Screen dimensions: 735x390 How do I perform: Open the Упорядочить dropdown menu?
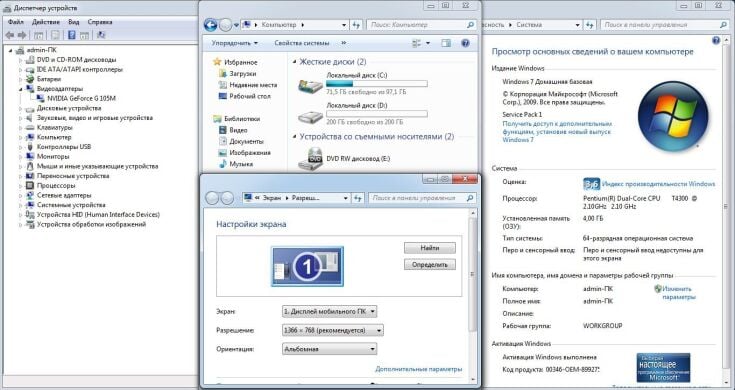(x=234, y=43)
